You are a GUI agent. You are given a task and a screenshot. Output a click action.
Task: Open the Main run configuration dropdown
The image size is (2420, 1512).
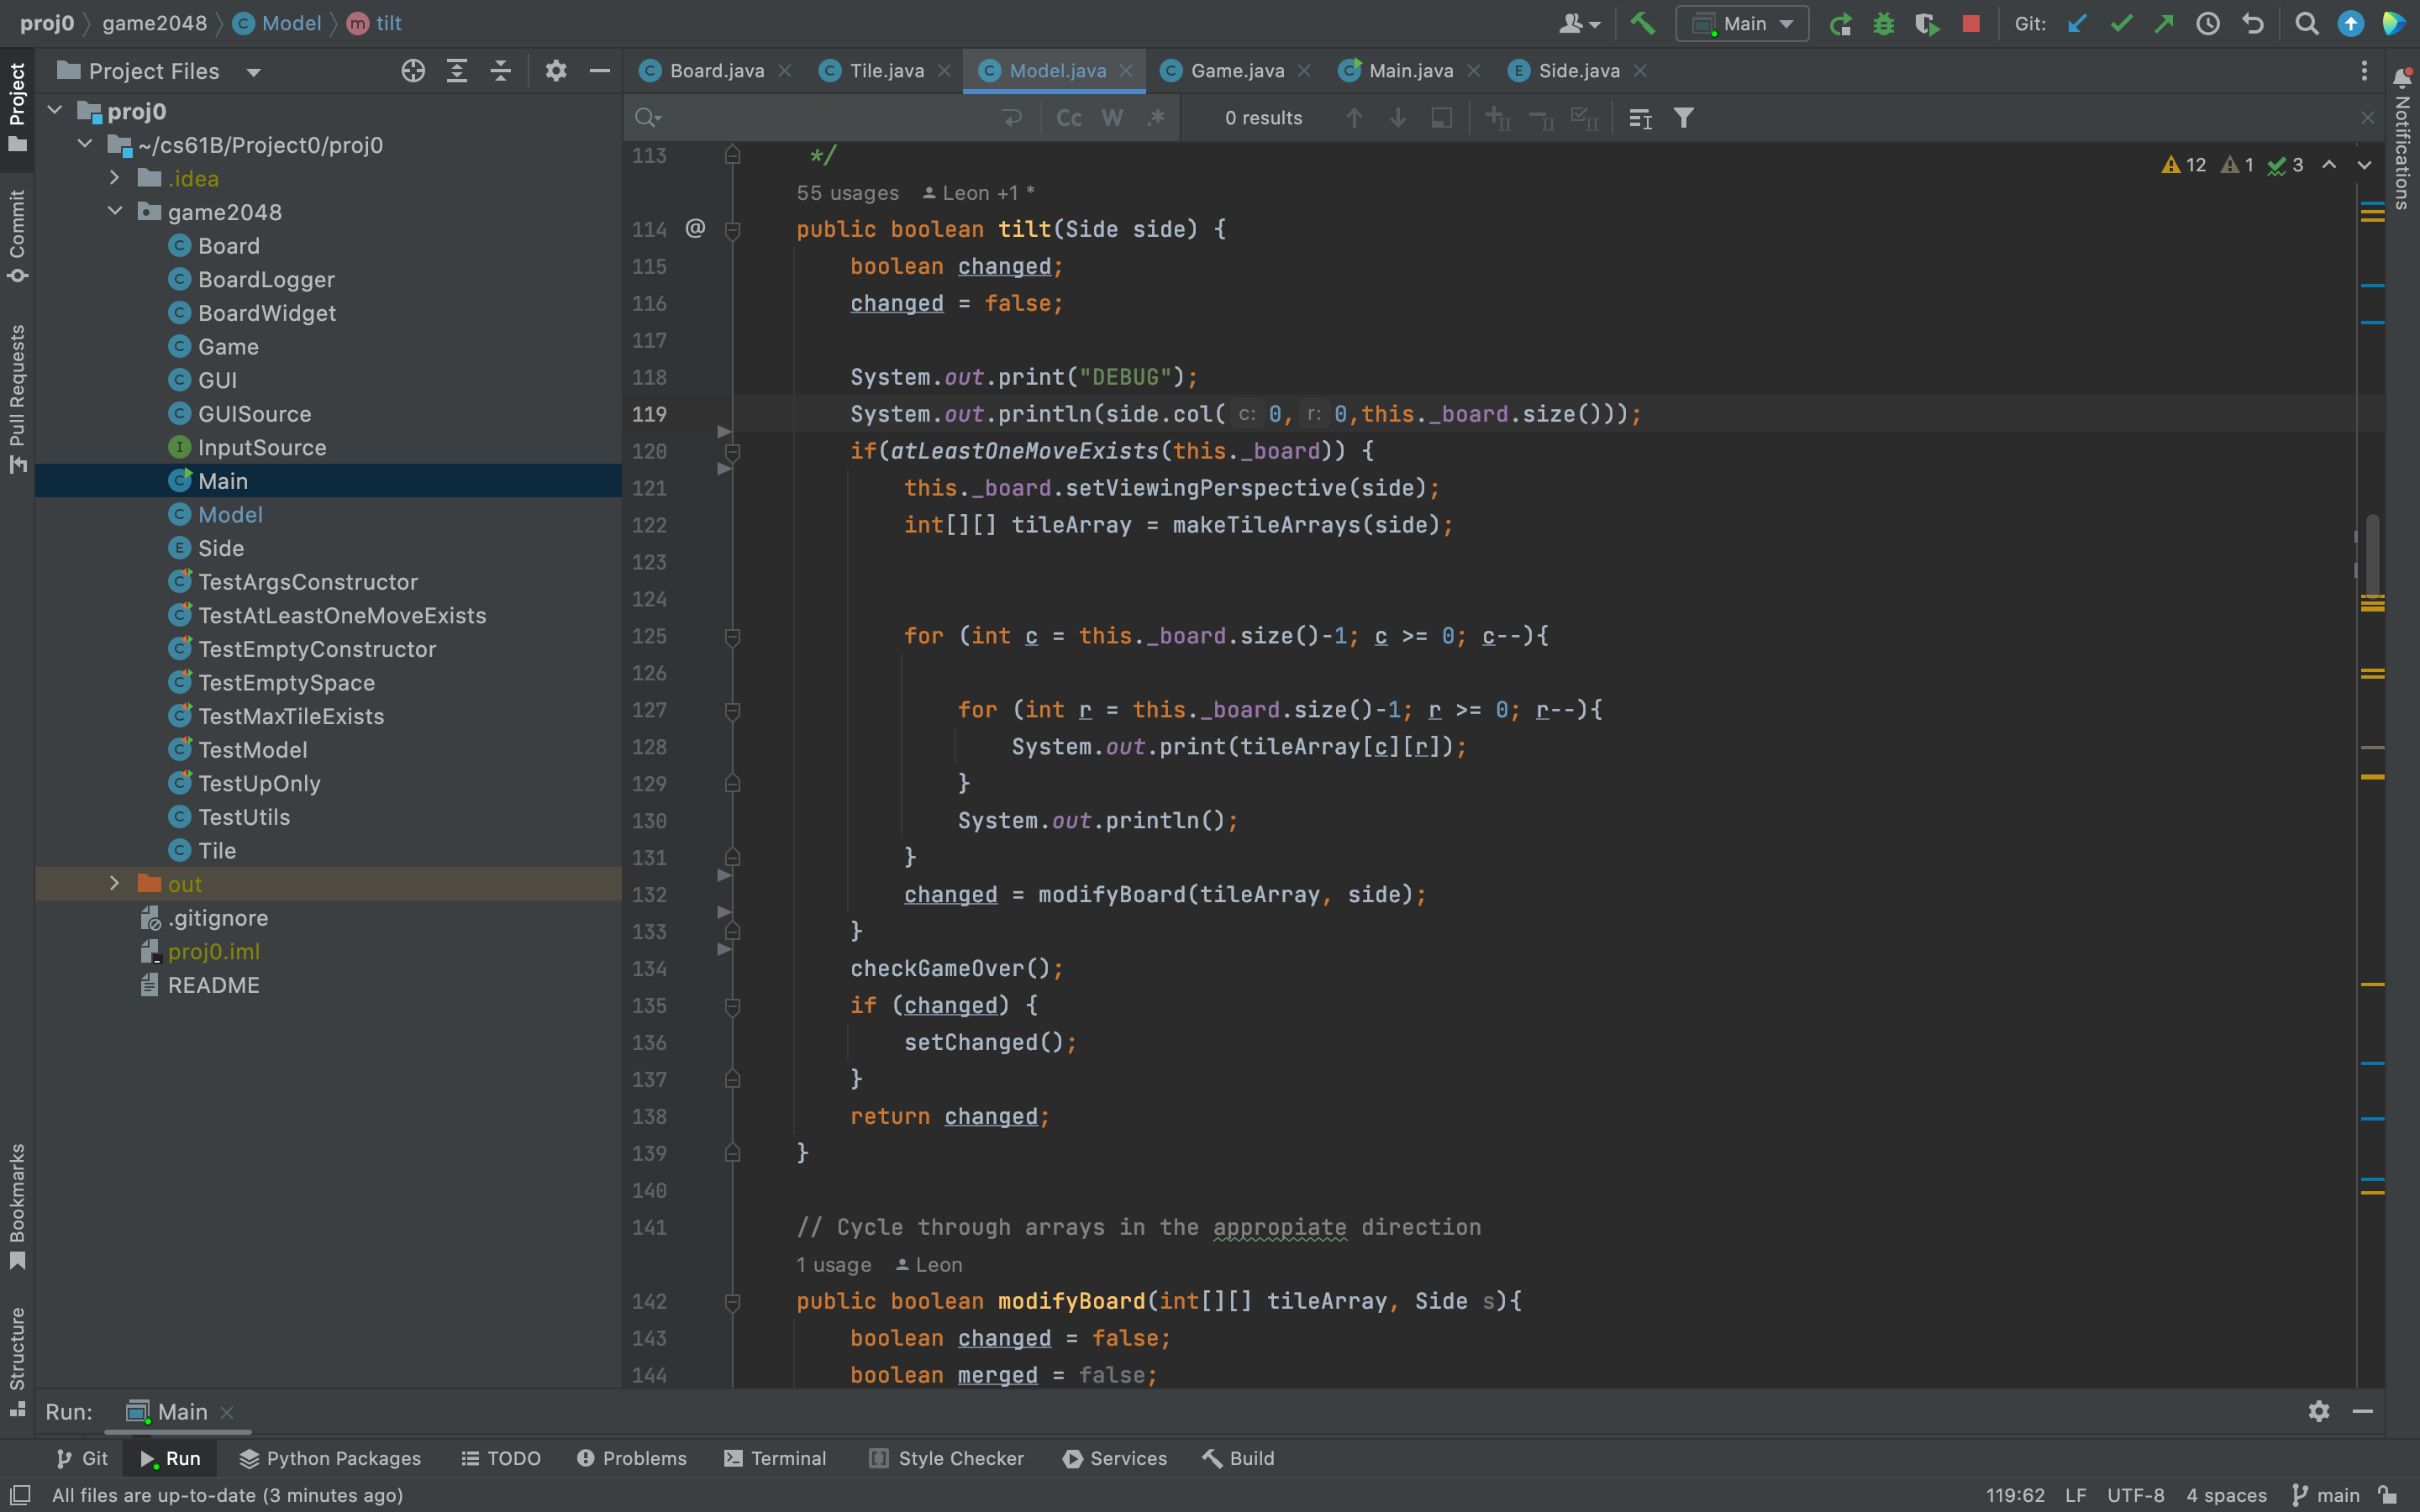click(1743, 23)
